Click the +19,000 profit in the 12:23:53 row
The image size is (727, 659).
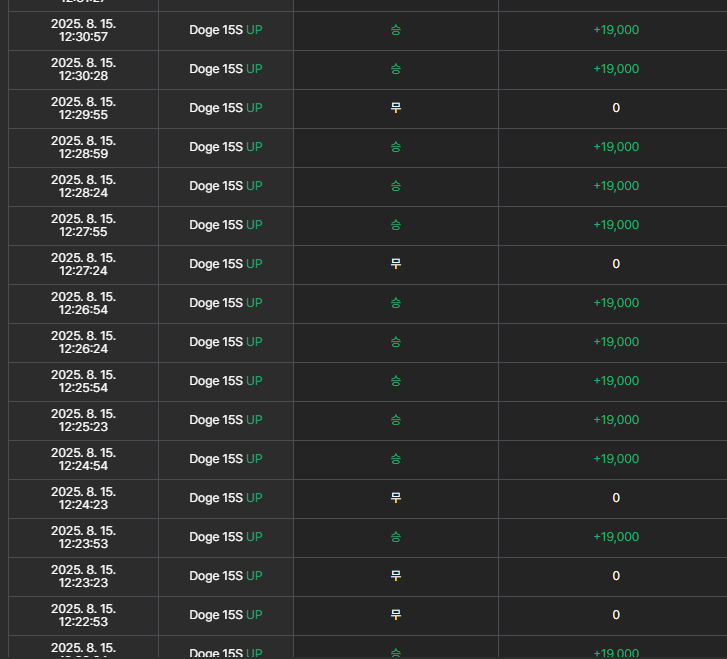click(x=616, y=537)
